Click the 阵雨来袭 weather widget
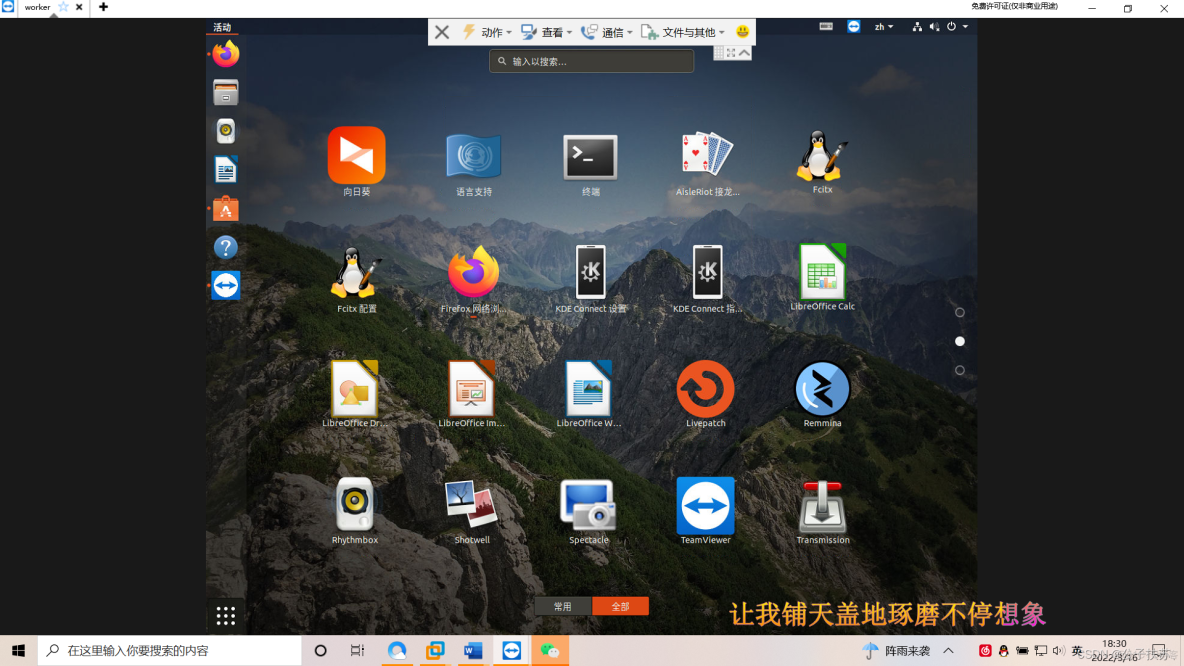The width and height of the screenshot is (1184, 666). pyautogui.click(x=896, y=650)
